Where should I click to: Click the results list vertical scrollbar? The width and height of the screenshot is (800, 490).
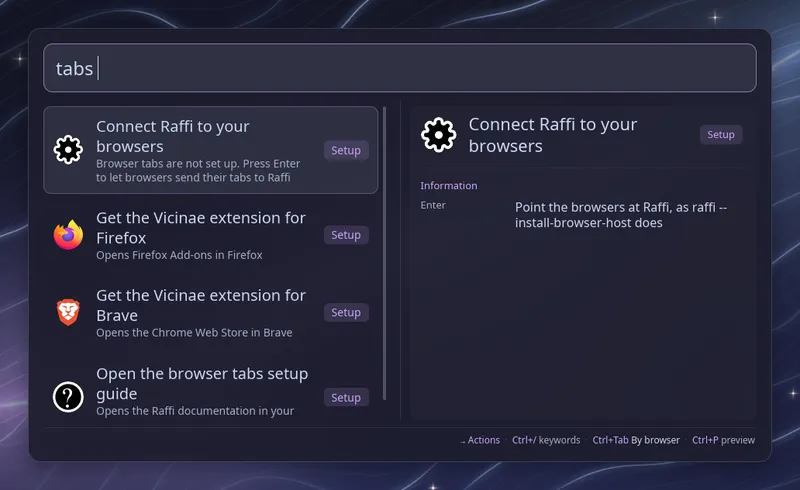pyautogui.click(x=384, y=253)
